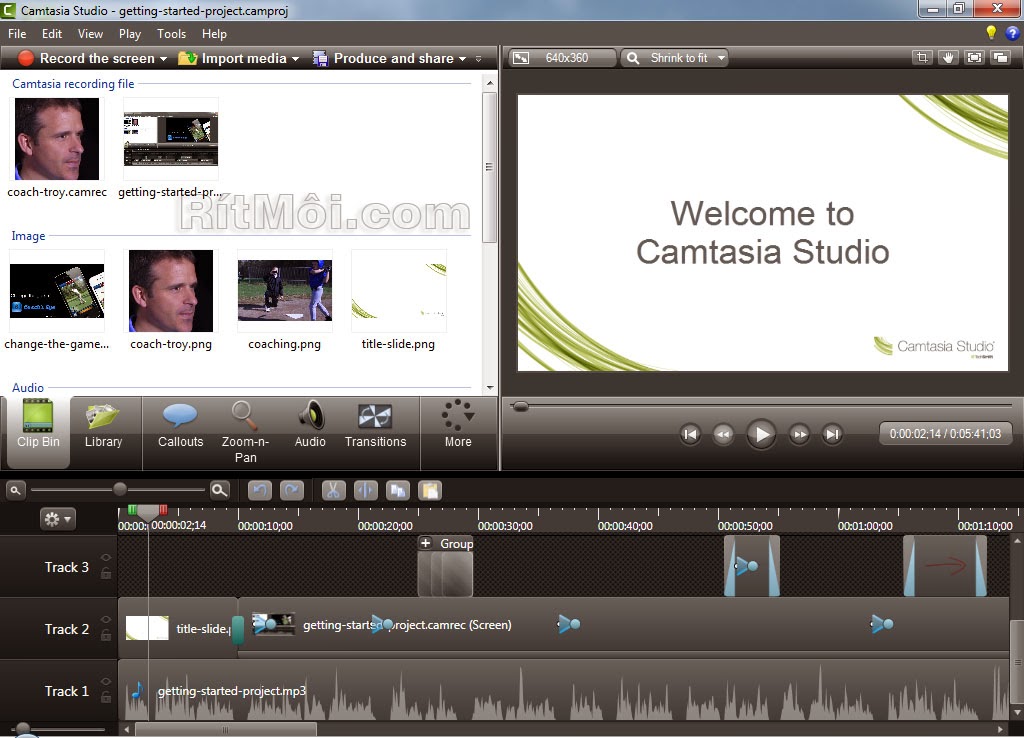Select getting-started-project.mp3 audio clip

pyautogui.click(x=564, y=690)
